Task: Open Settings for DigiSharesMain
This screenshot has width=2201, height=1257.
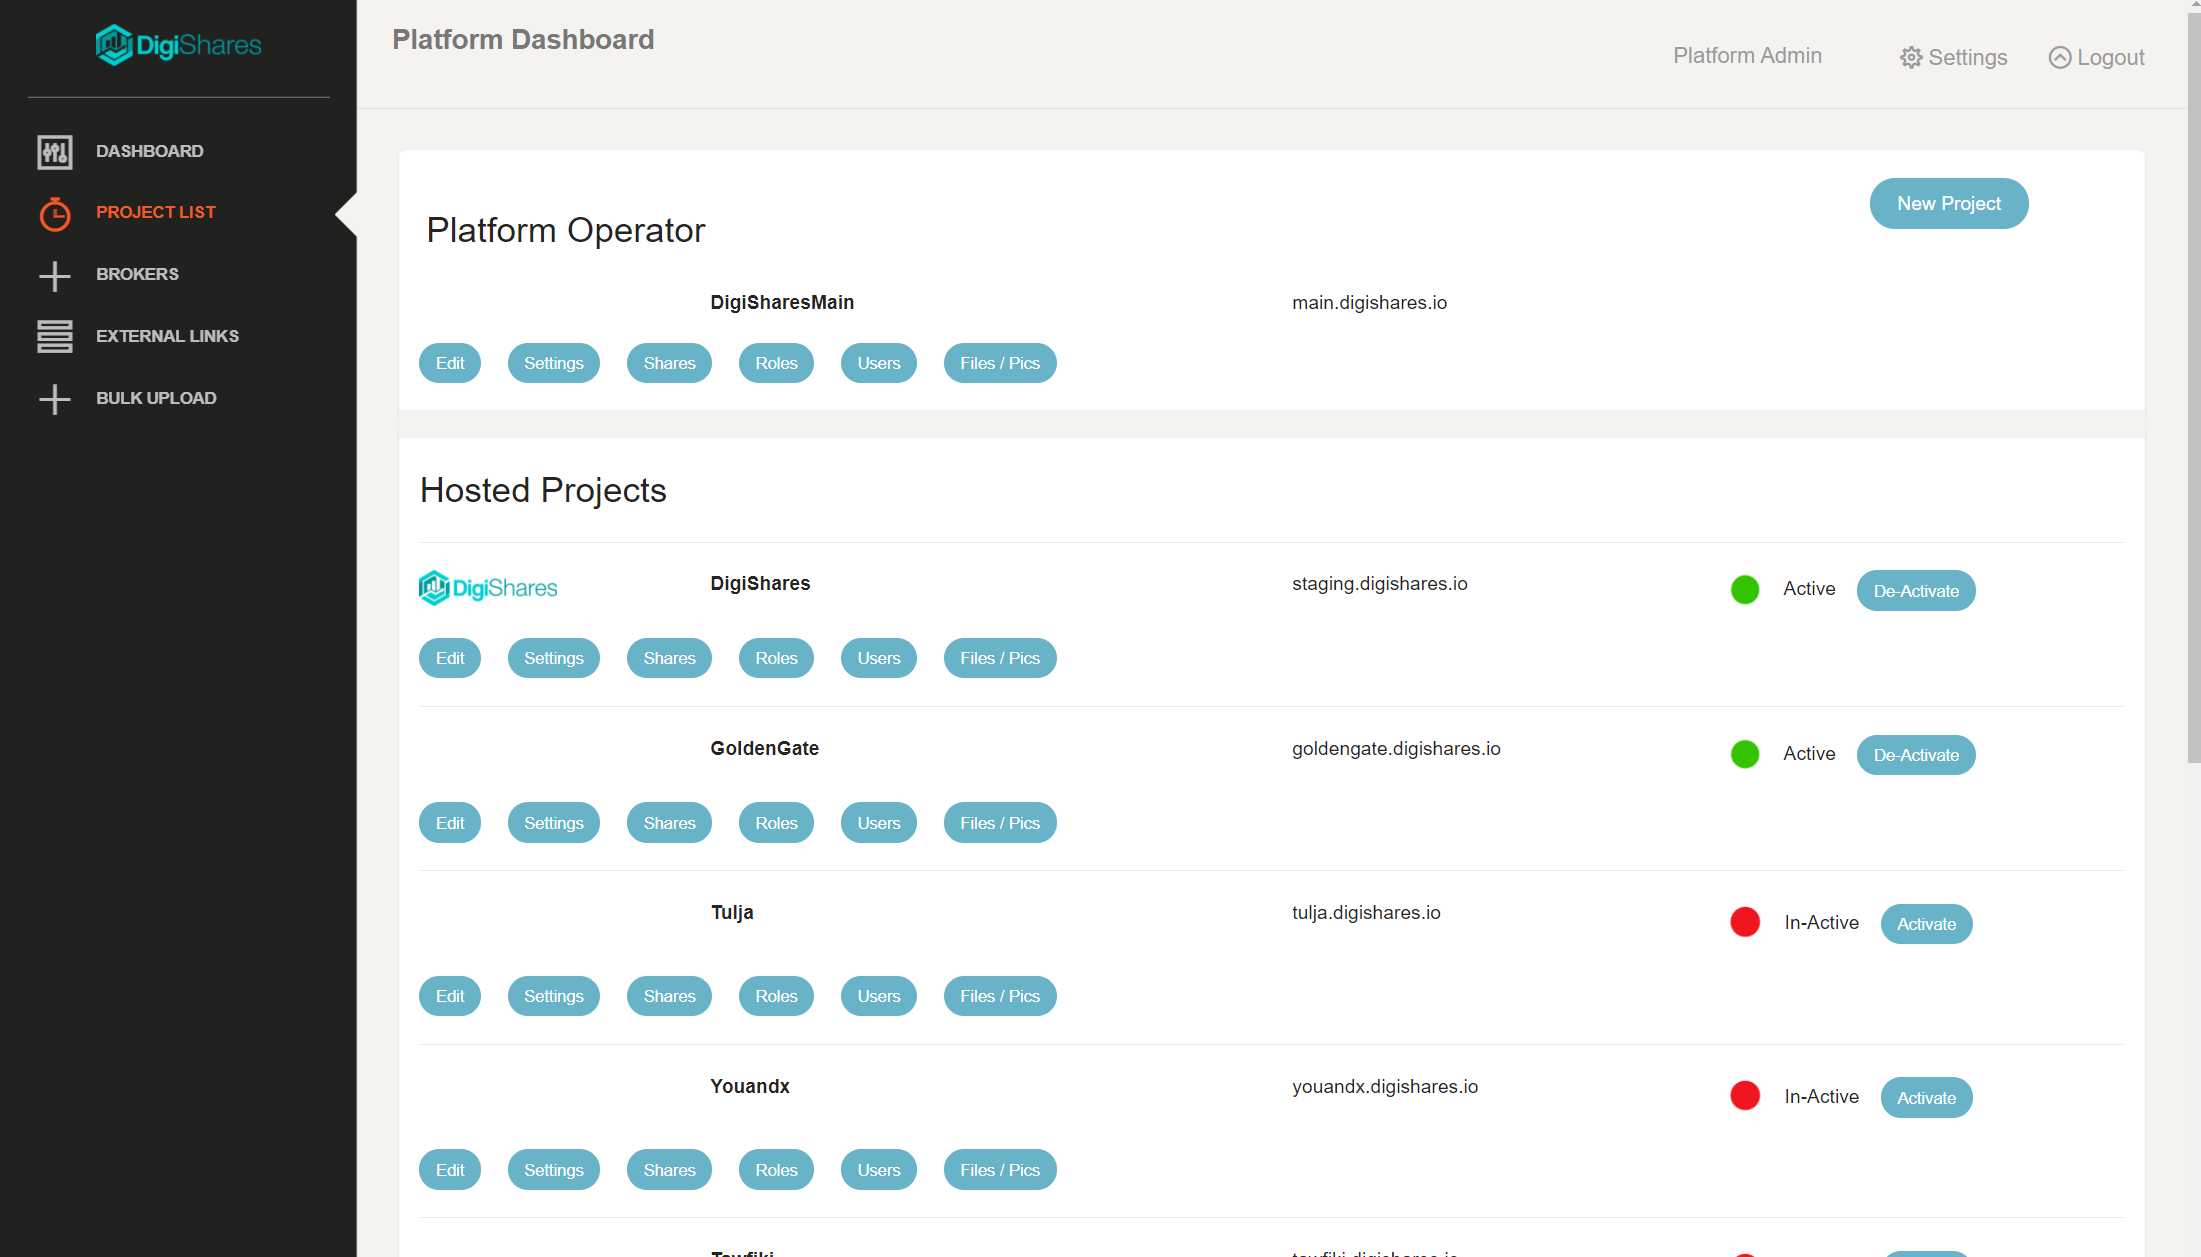Action: [x=554, y=363]
